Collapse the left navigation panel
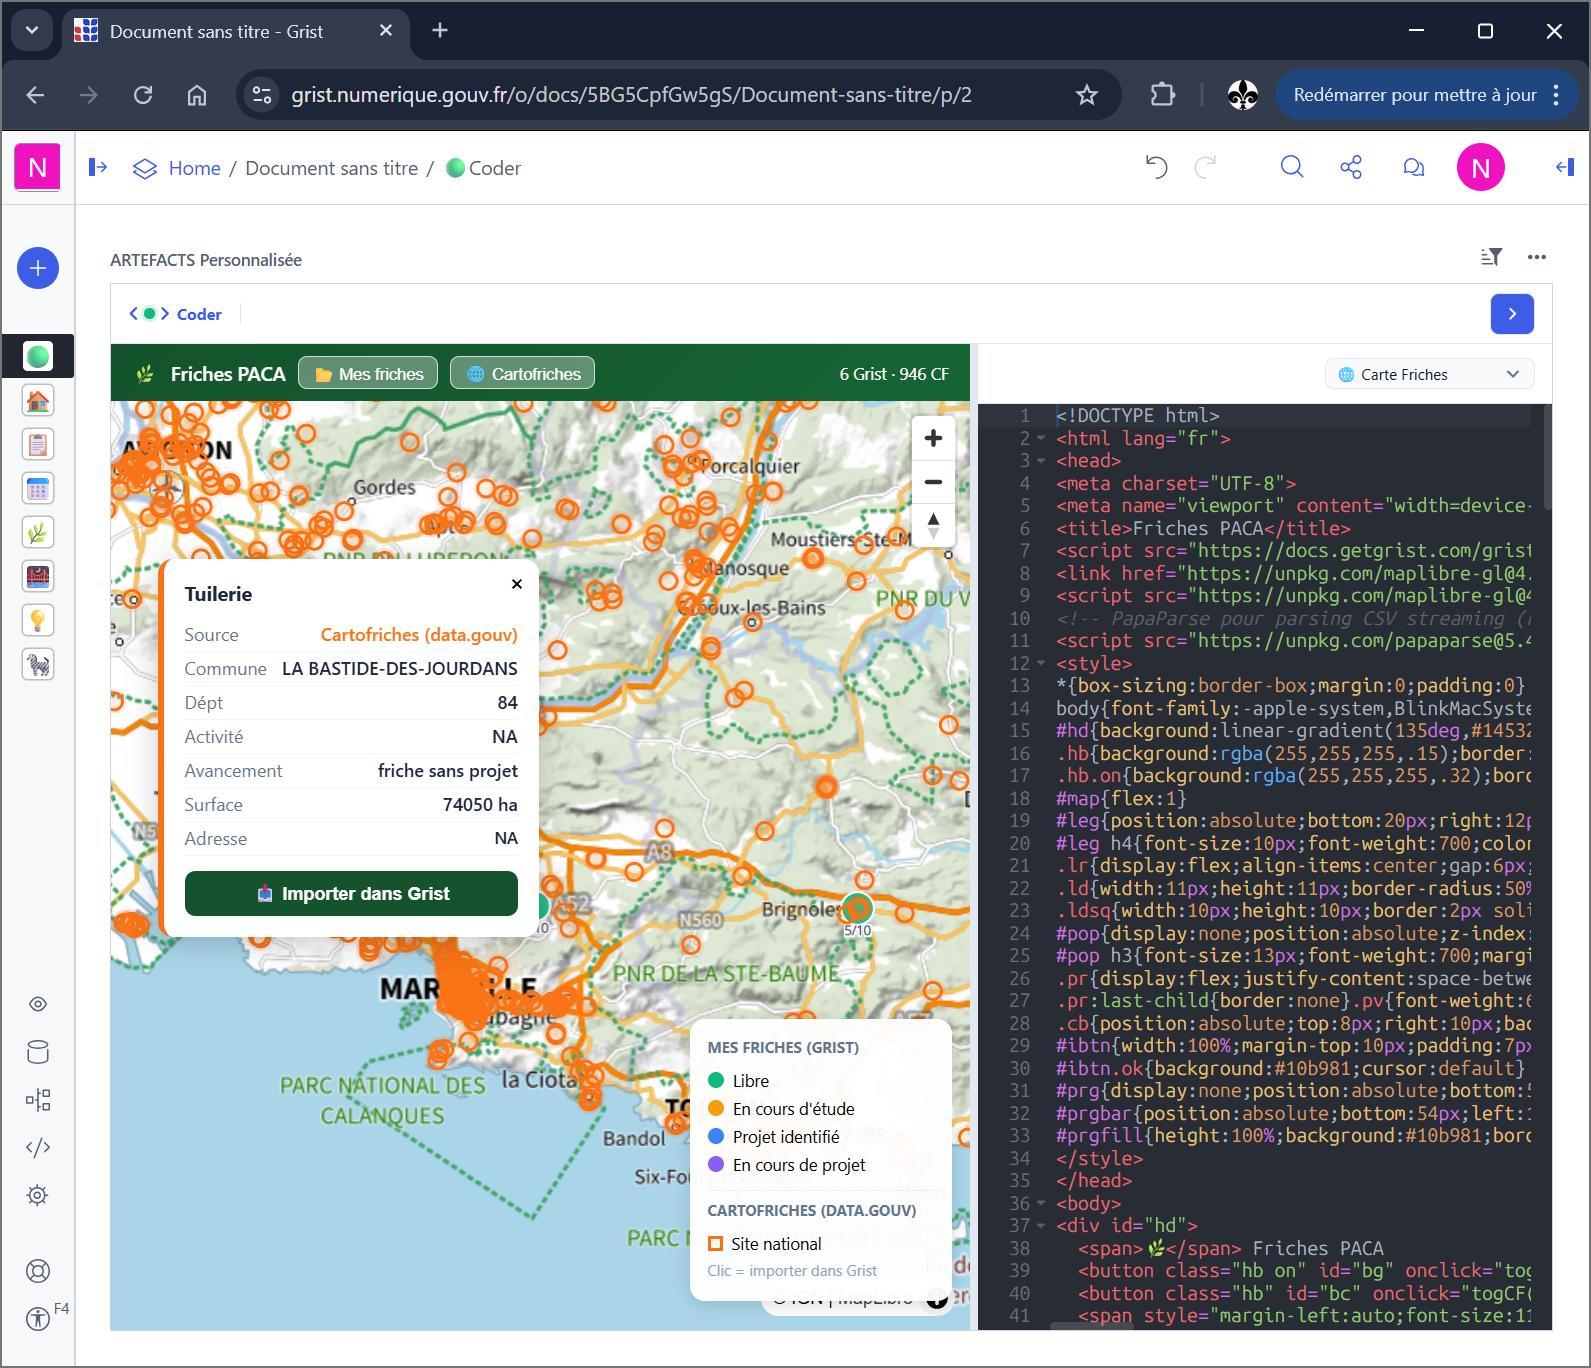The image size is (1591, 1368). [x=98, y=167]
